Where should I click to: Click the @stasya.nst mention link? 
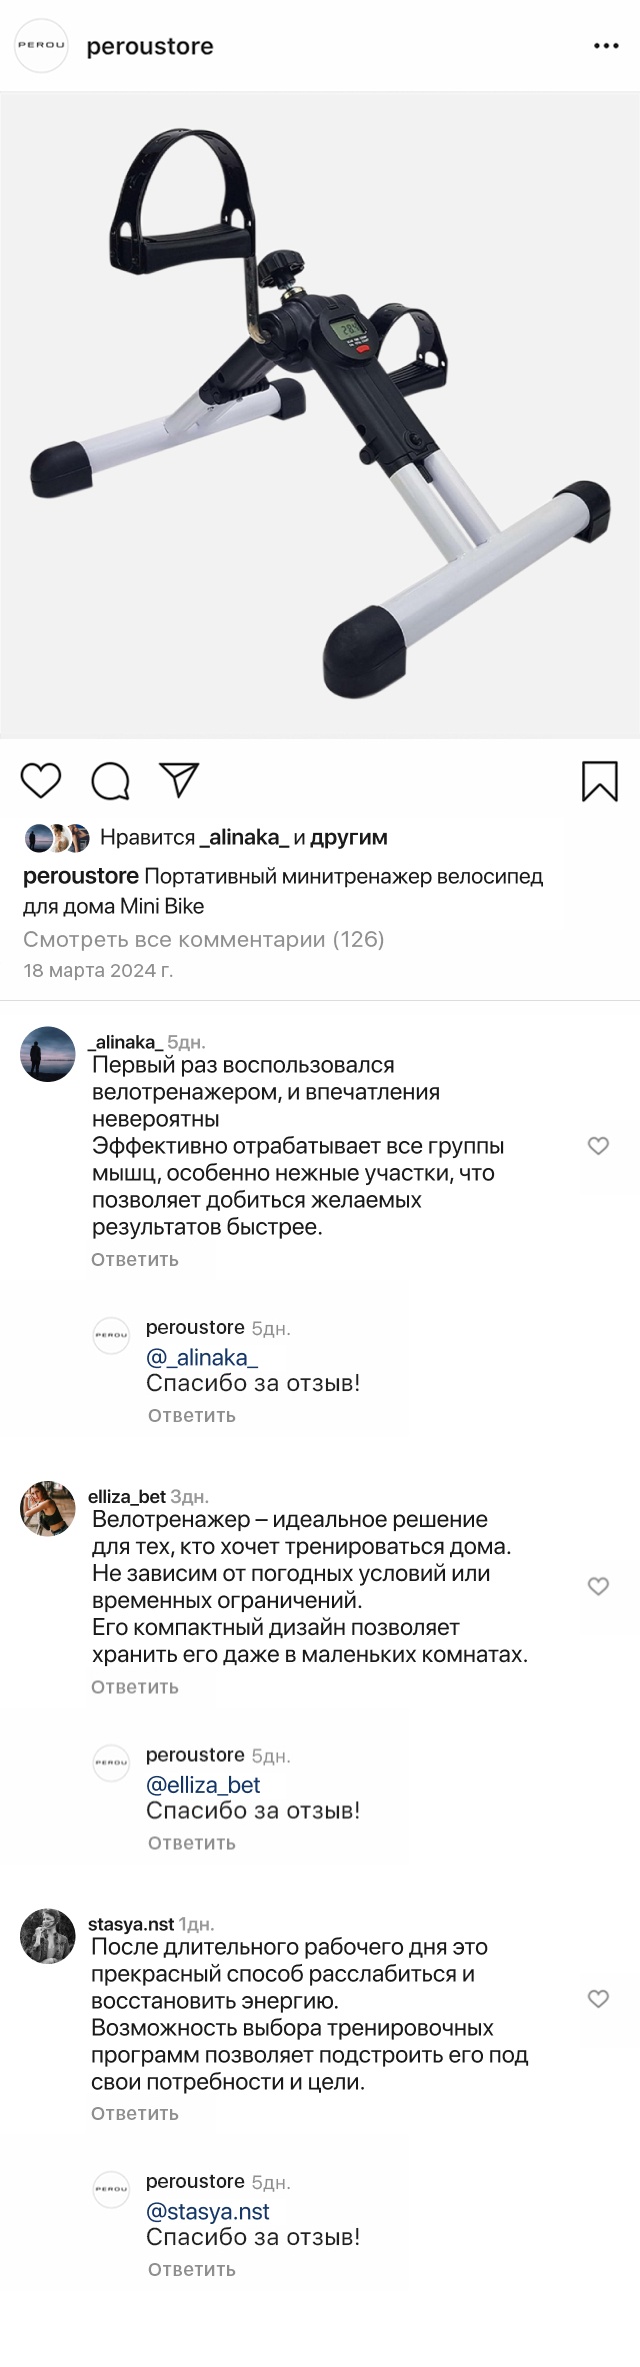point(208,2211)
